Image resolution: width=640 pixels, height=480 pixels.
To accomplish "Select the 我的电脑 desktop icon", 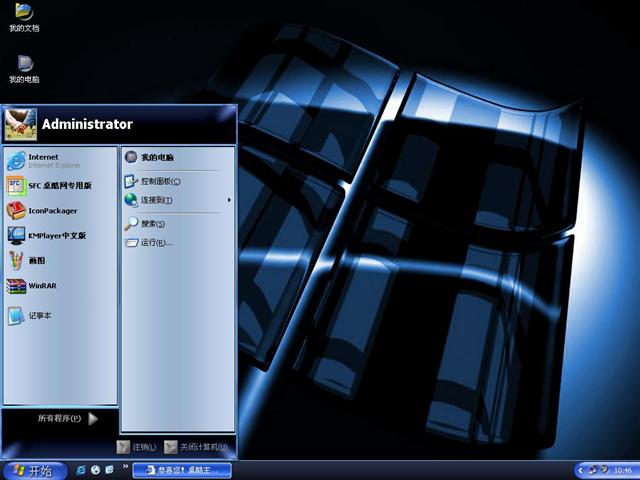I will point(24,66).
